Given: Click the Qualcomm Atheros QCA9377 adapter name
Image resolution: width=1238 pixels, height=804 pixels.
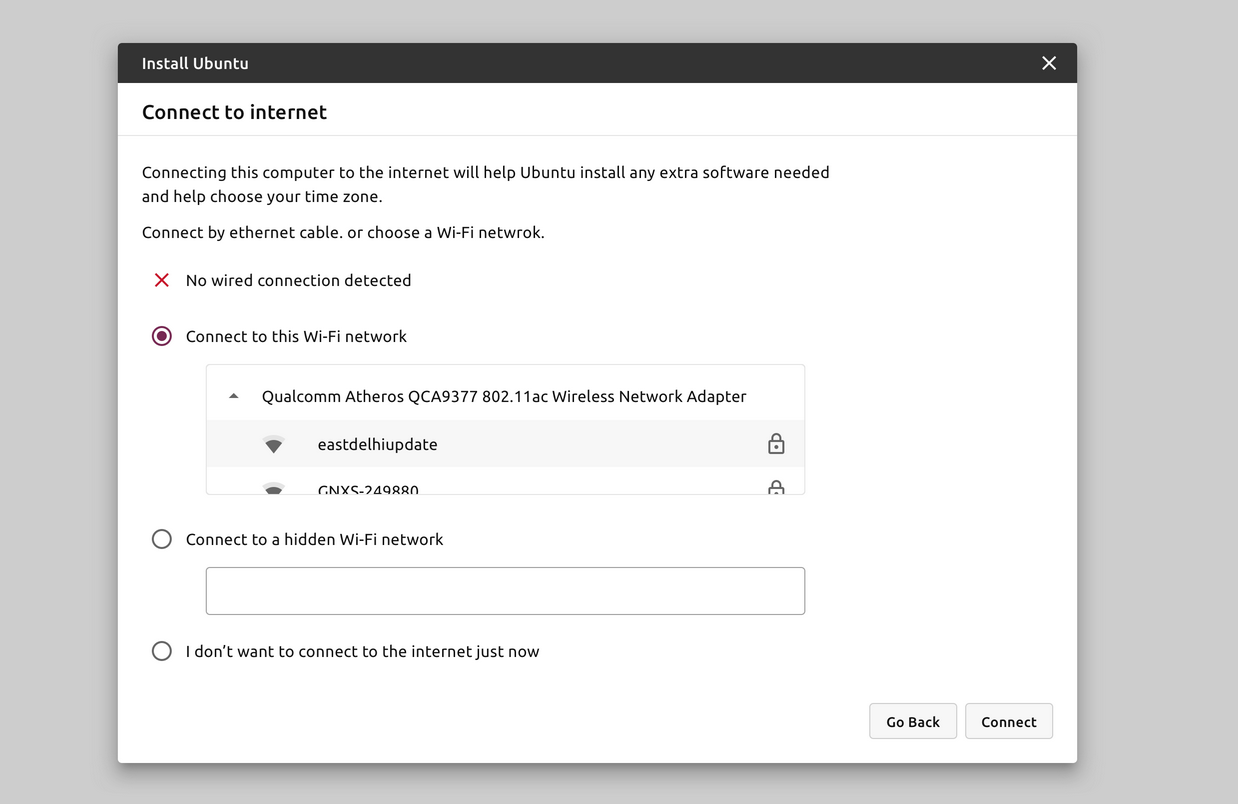Looking at the screenshot, I should click(504, 396).
